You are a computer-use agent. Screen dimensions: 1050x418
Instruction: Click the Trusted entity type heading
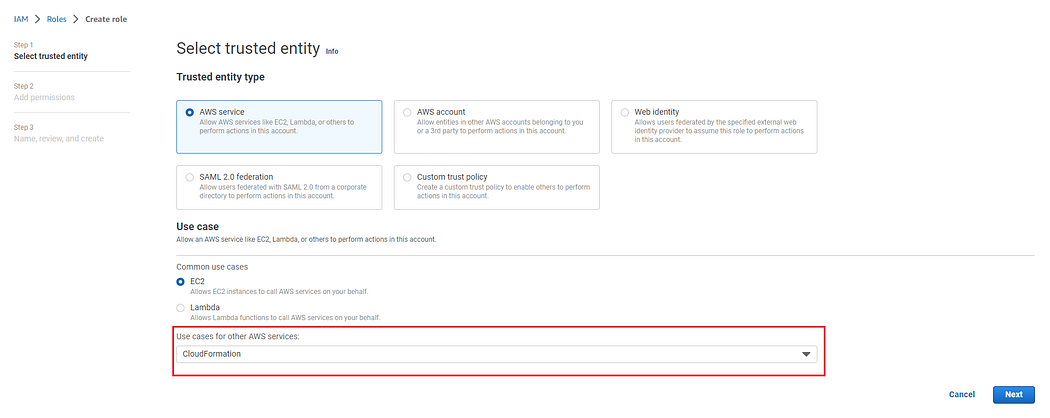[x=220, y=77]
